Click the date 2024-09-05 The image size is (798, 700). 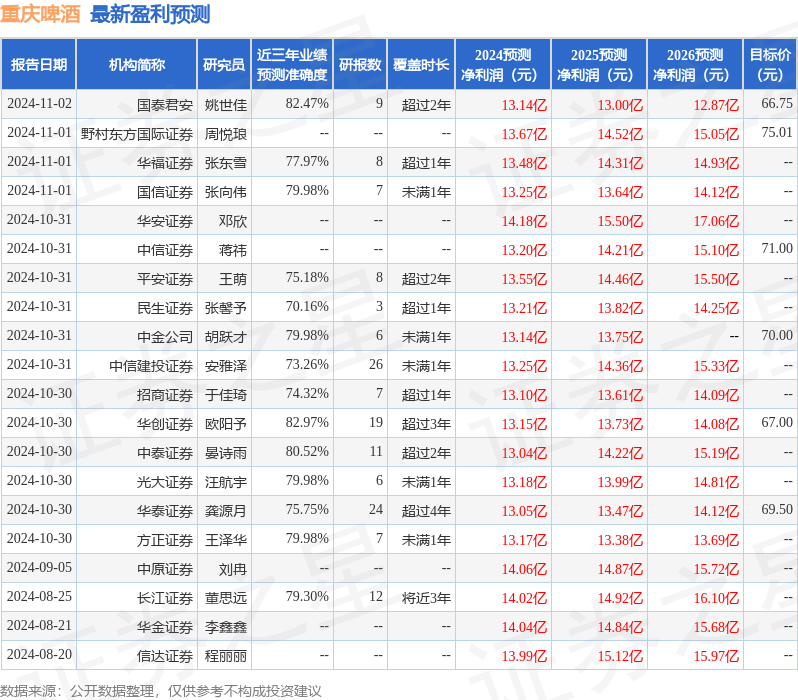click(39, 567)
